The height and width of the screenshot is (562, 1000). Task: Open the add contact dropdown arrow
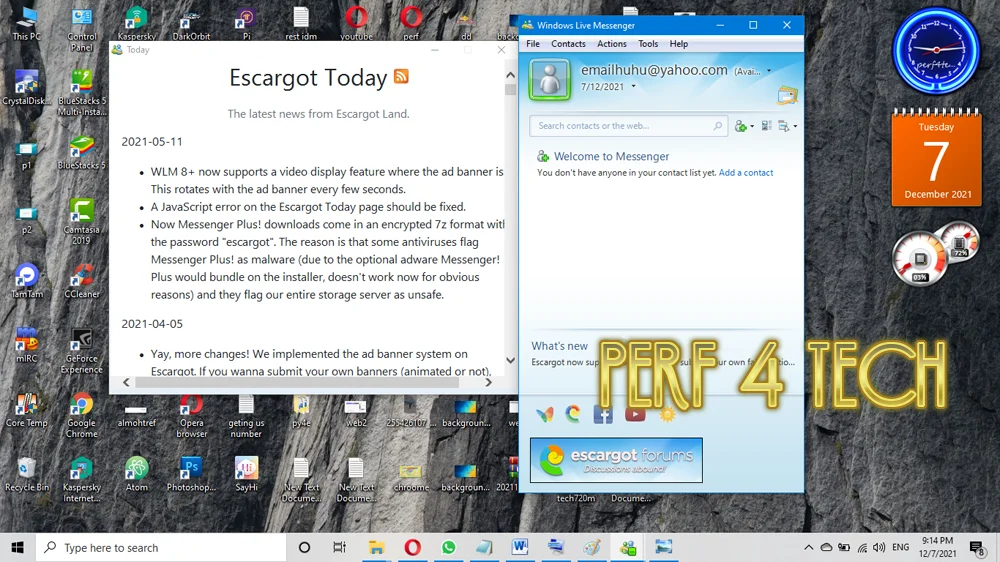(x=753, y=126)
